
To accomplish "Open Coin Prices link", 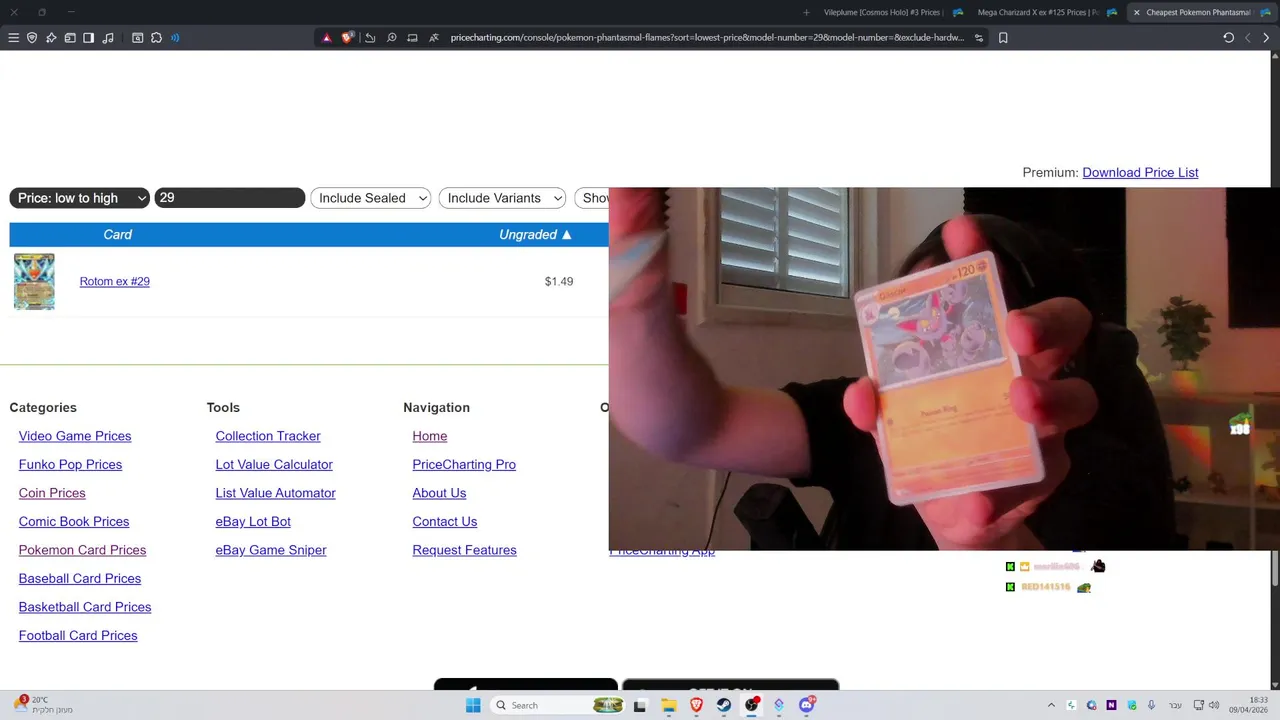I will (52, 493).
